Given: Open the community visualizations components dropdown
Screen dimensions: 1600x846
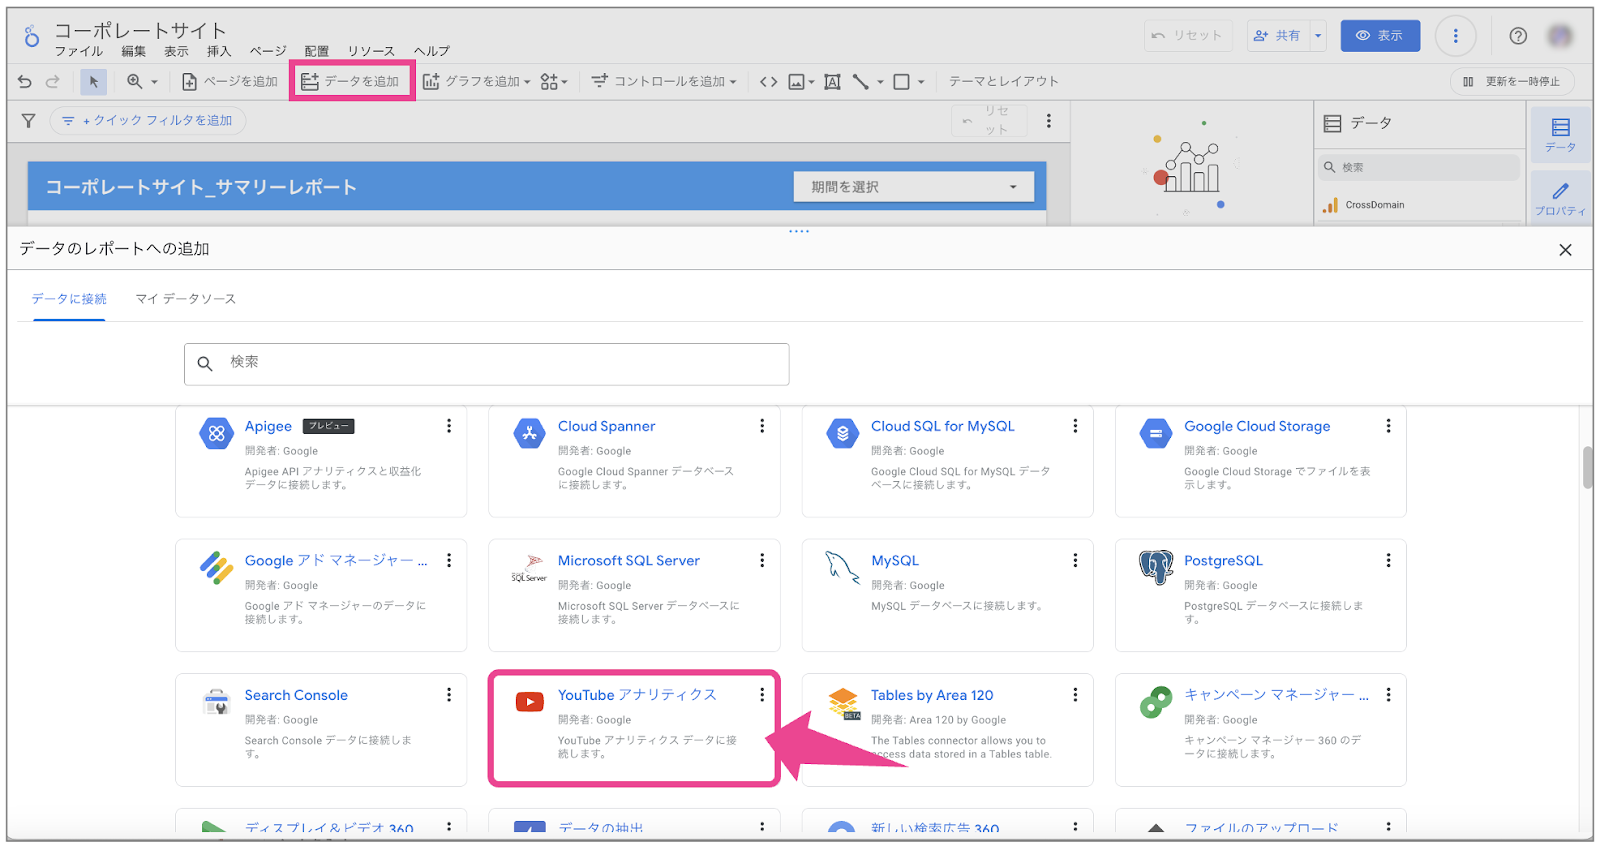Looking at the screenshot, I should coord(554,82).
